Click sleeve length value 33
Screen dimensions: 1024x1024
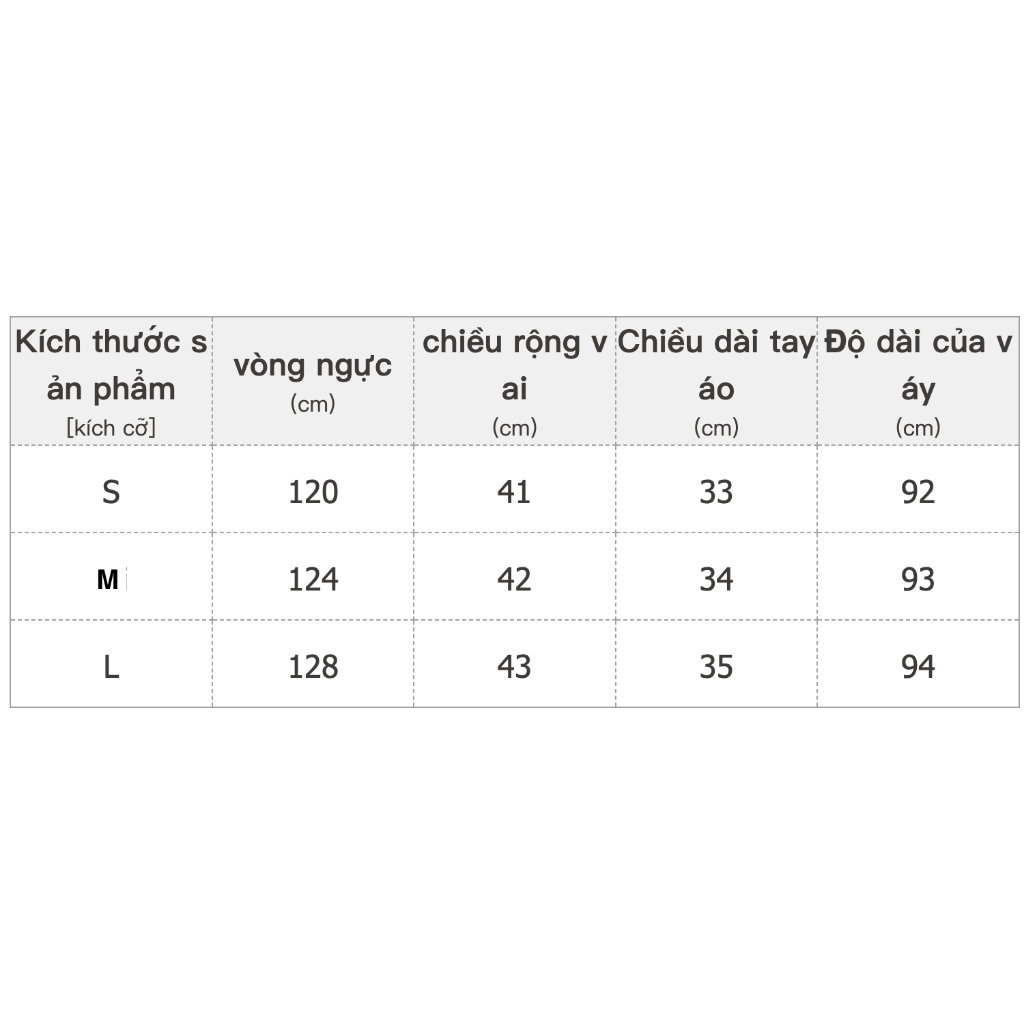tap(716, 490)
